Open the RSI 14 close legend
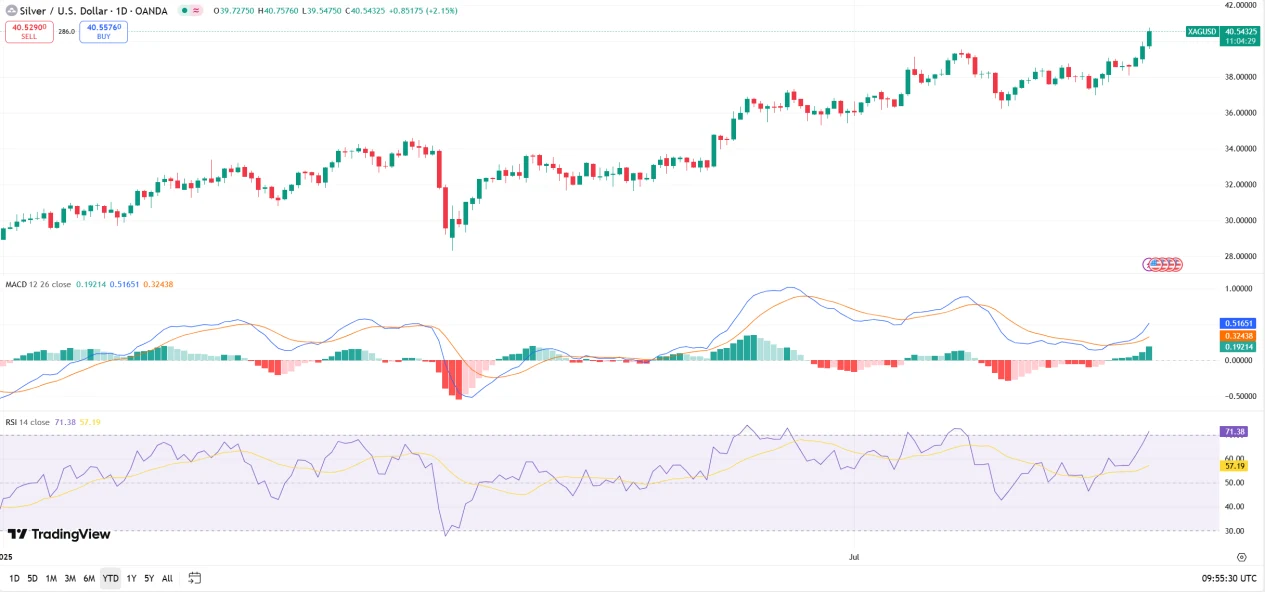Screen dimensions: 1265x592 click(x=28, y=422)
